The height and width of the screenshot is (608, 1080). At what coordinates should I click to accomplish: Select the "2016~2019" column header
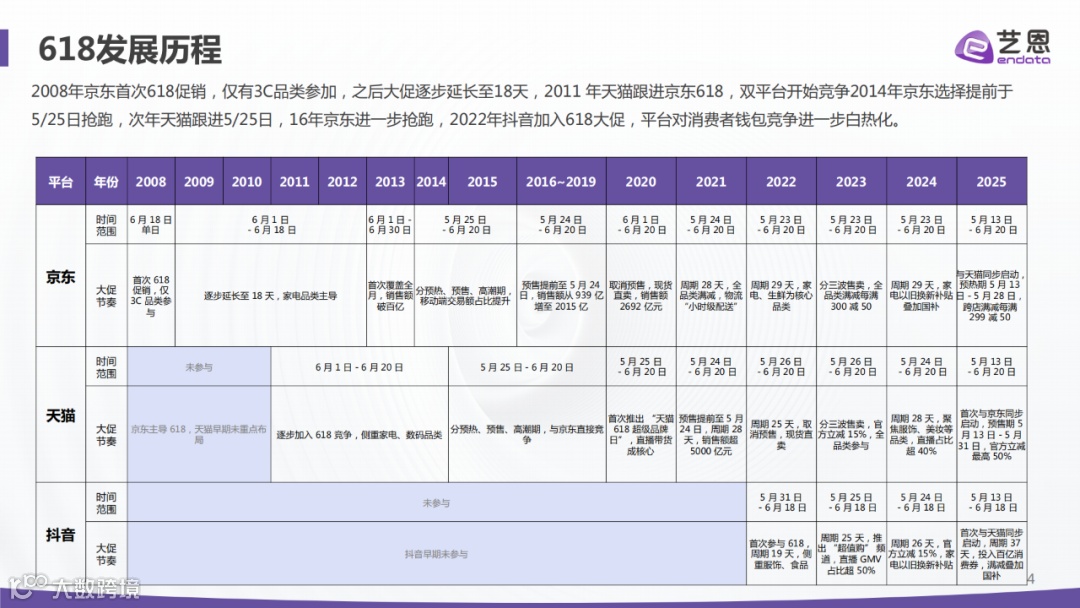pos(561,182)
